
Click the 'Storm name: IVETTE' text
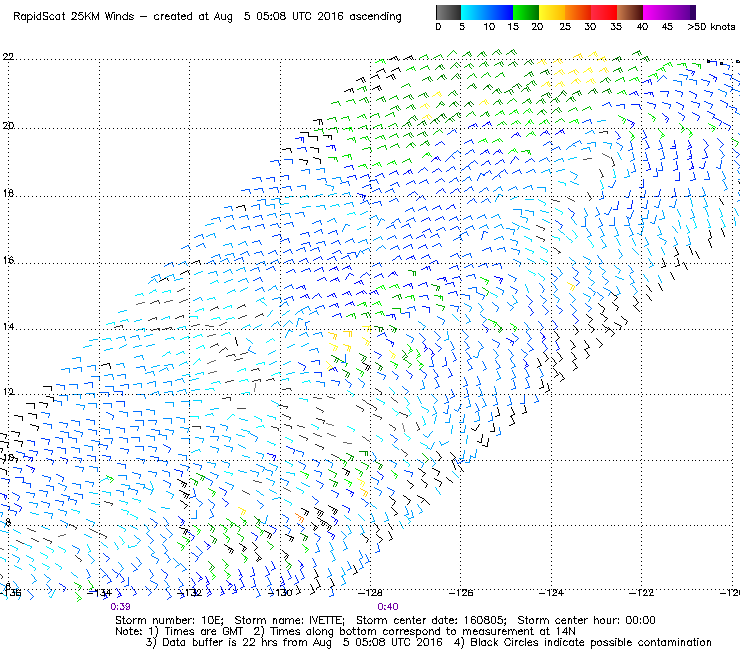(x=289, y=620)
